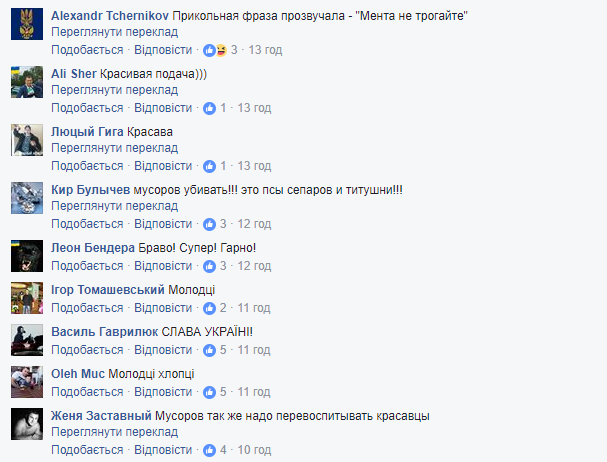The image size is (607, 462).
Task: Click the like icon on Василь Гаврилюк's comment
Action: (x=210, y=350)
